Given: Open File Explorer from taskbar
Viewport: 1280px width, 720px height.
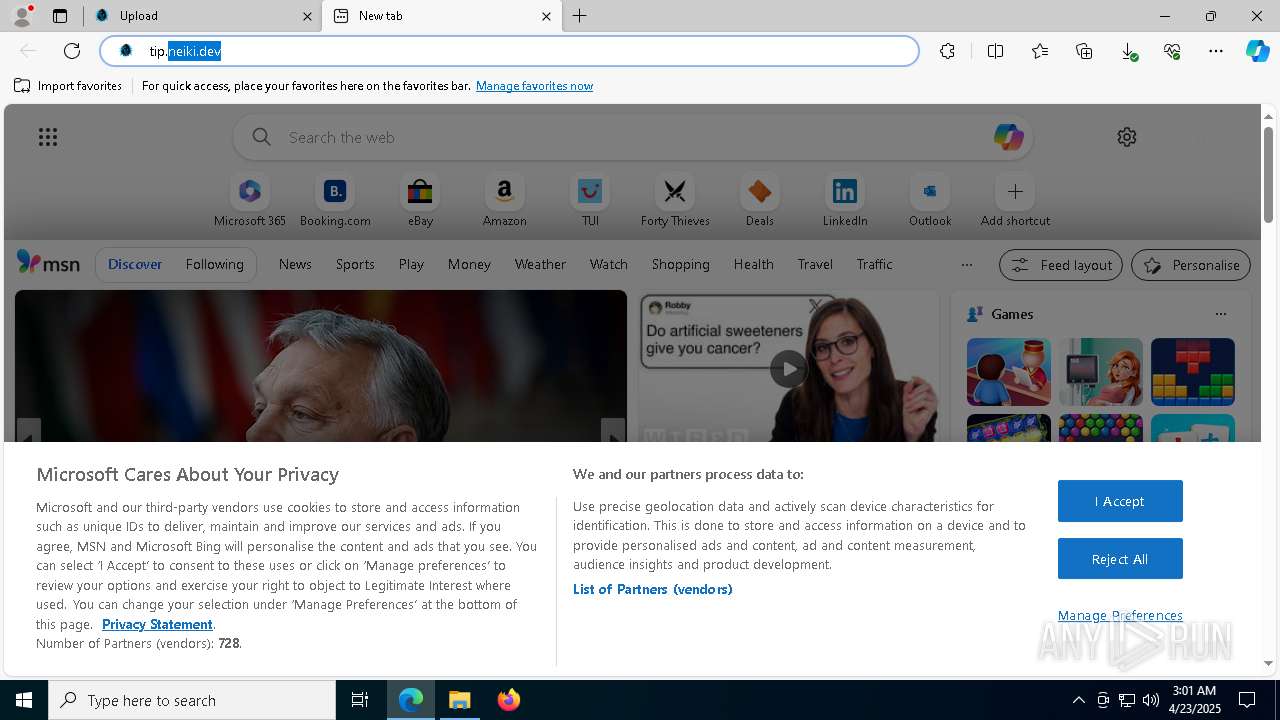Looking at the screenshot, I should pyautogui.click(x=460, y=700).
